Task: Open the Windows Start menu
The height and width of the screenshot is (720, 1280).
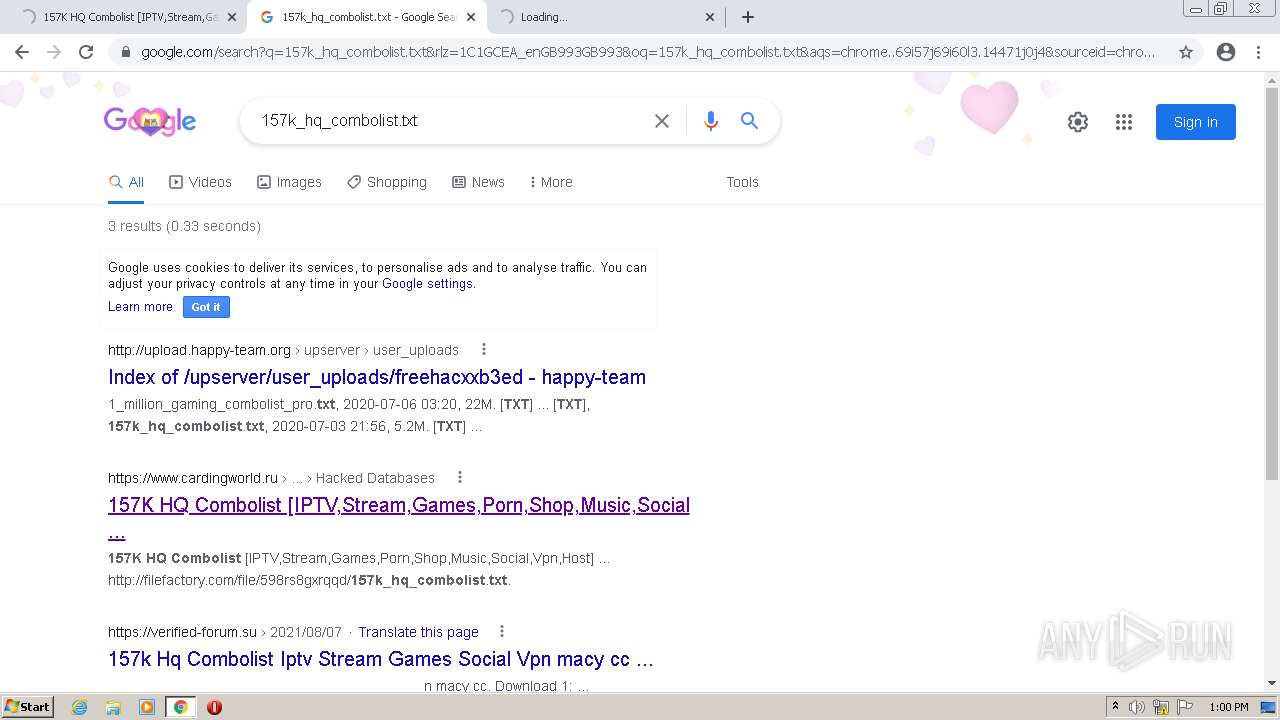Action: point(28,707)
